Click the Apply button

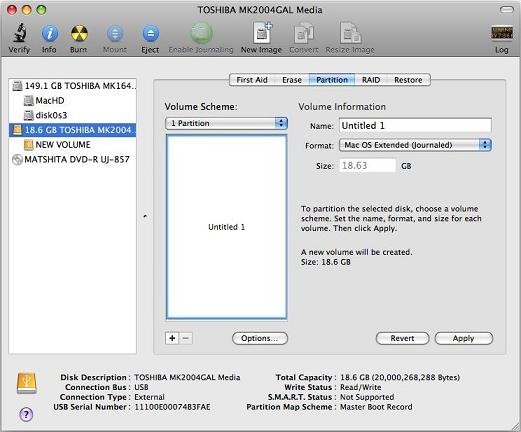click(464, 338)
